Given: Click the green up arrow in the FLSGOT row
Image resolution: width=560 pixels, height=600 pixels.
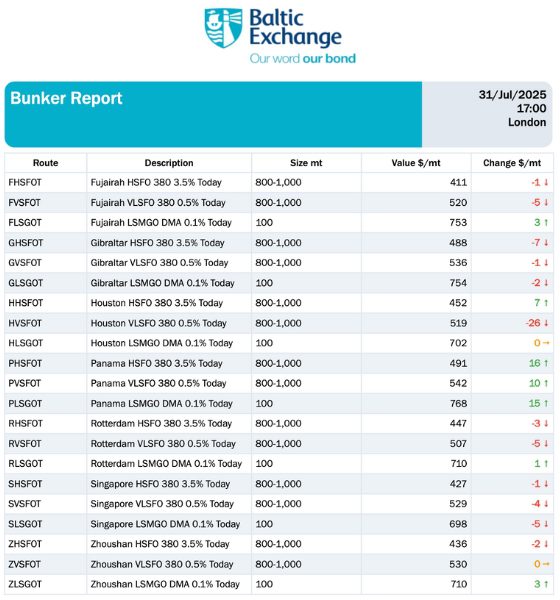Looking at the screenshot, I should (x=546, y=223).
